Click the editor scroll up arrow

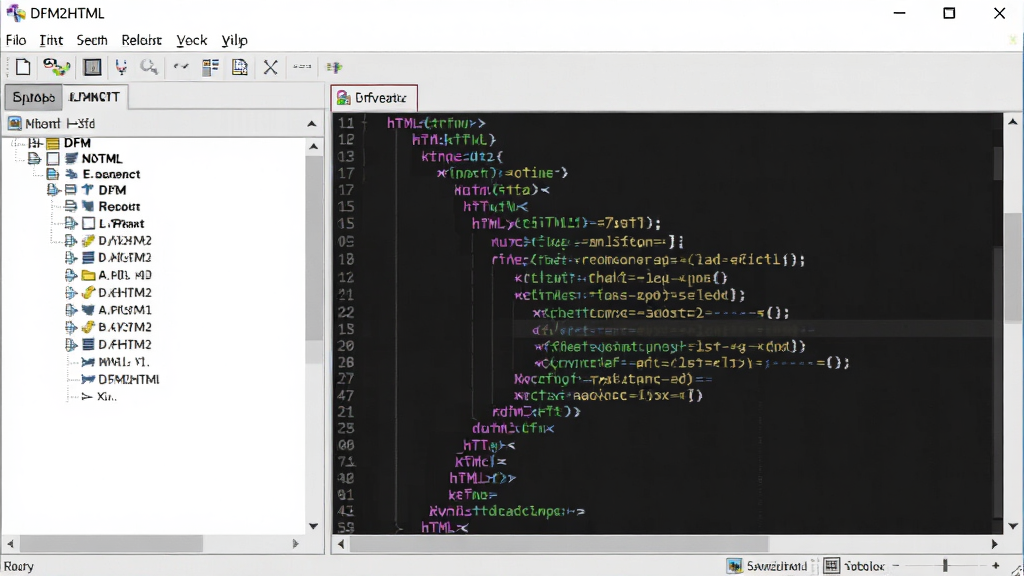click(1012, 122)
